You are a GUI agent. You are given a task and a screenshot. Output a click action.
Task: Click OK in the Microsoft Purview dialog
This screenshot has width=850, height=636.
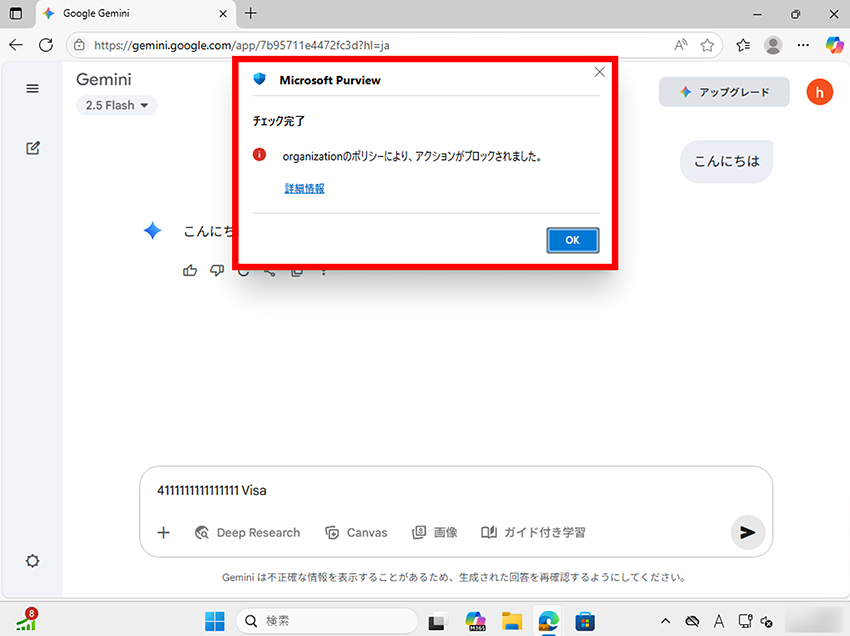[x=572, y=240]
